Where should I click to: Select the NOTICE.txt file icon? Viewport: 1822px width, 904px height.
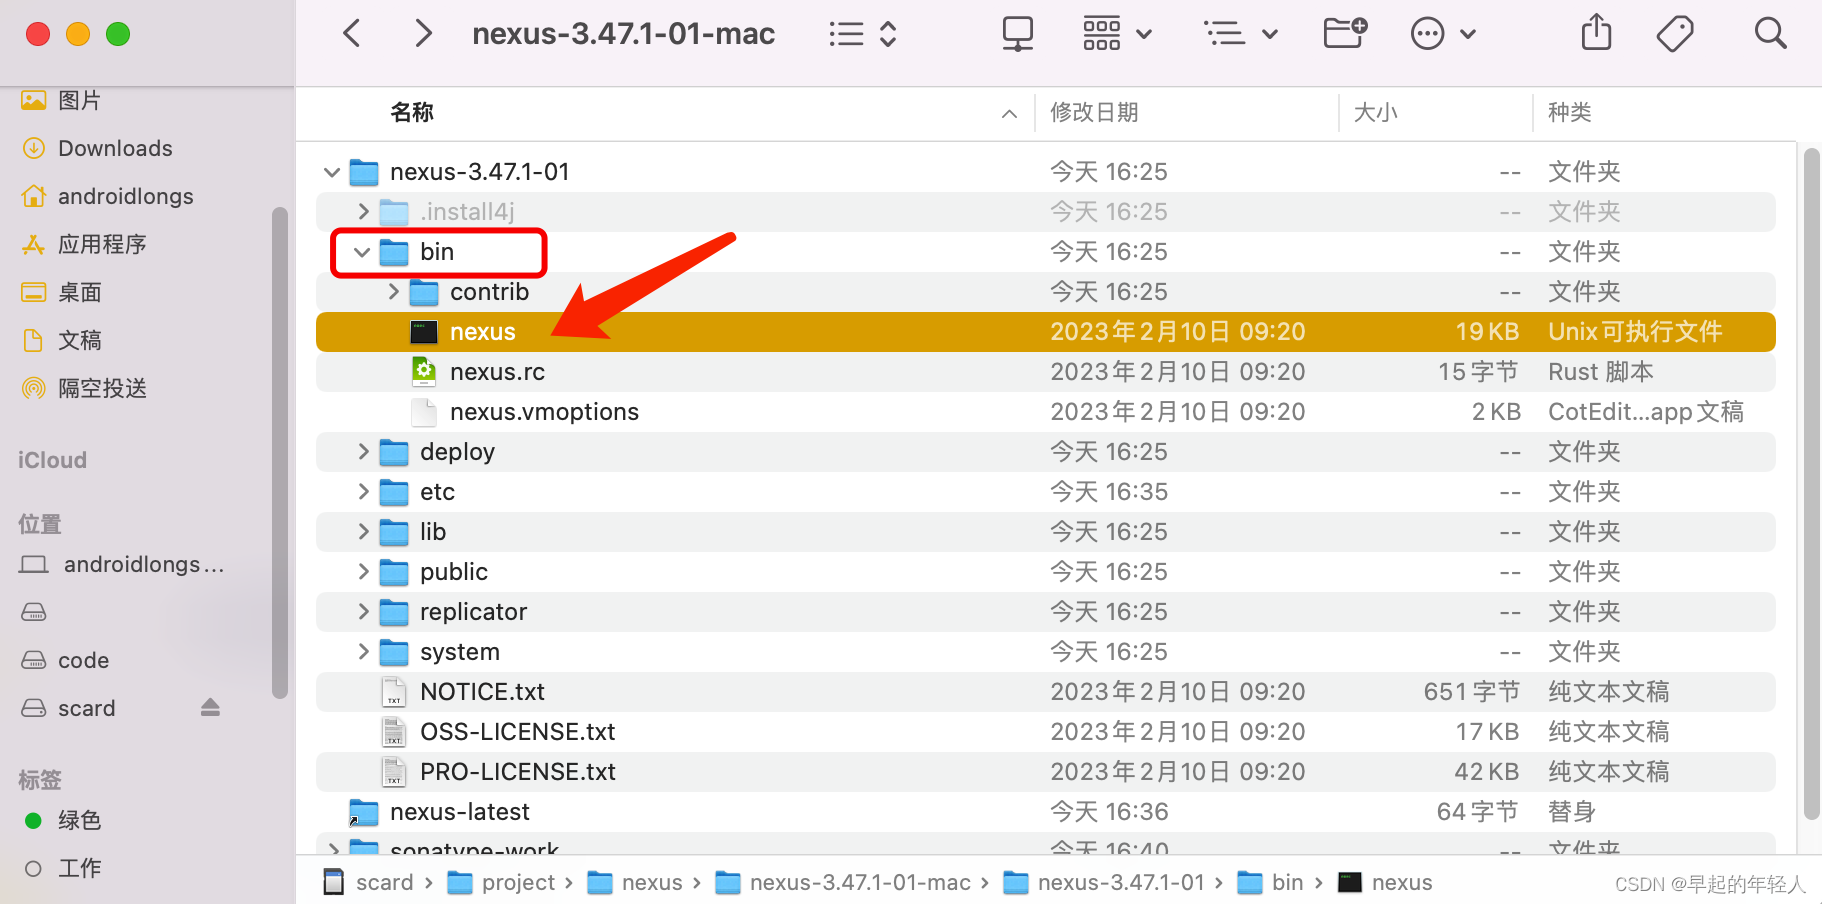pyautogui.click(x=394, y=692)
